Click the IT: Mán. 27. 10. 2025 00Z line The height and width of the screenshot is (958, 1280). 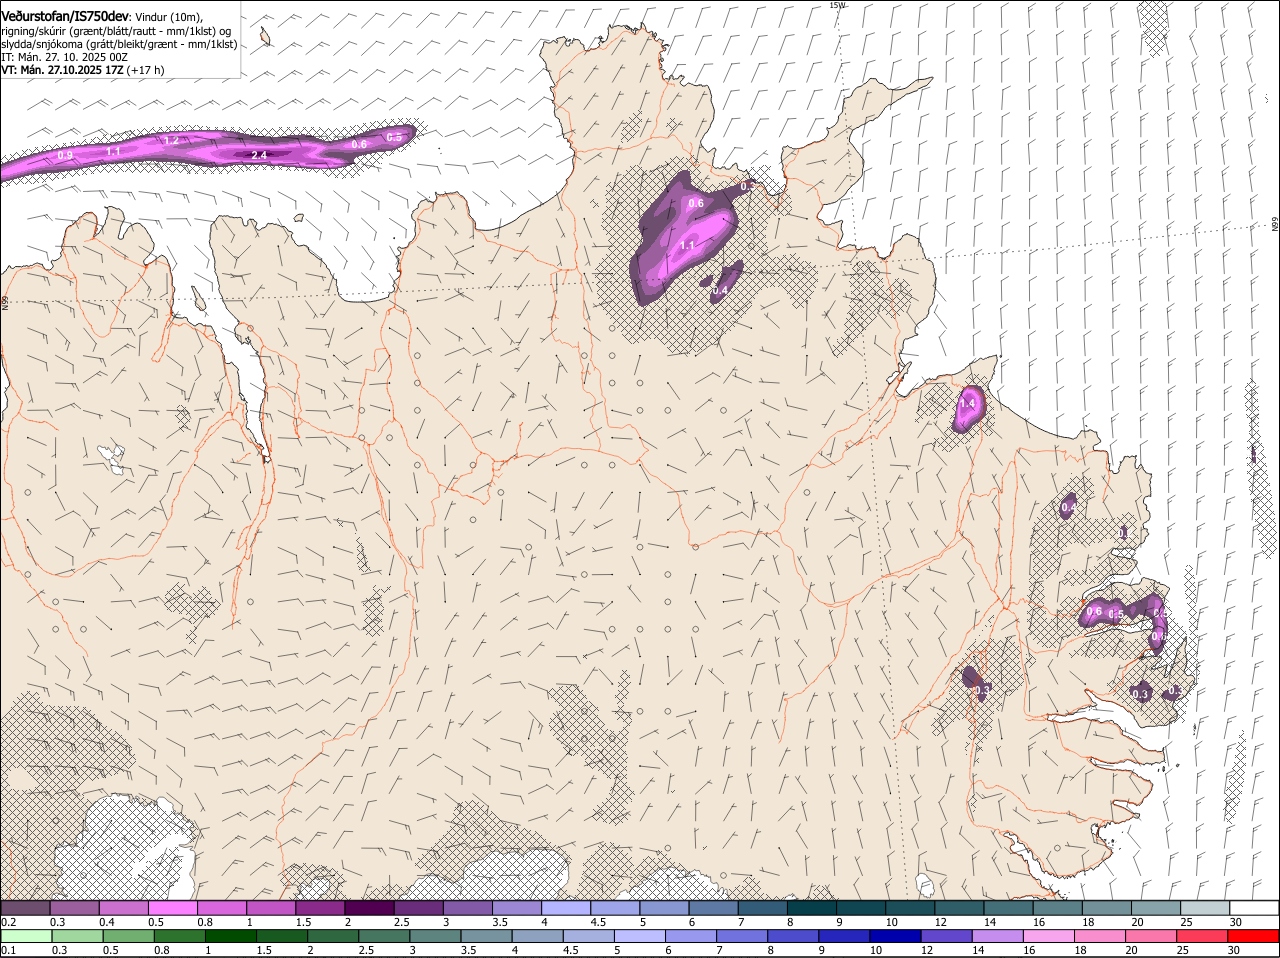65,57
